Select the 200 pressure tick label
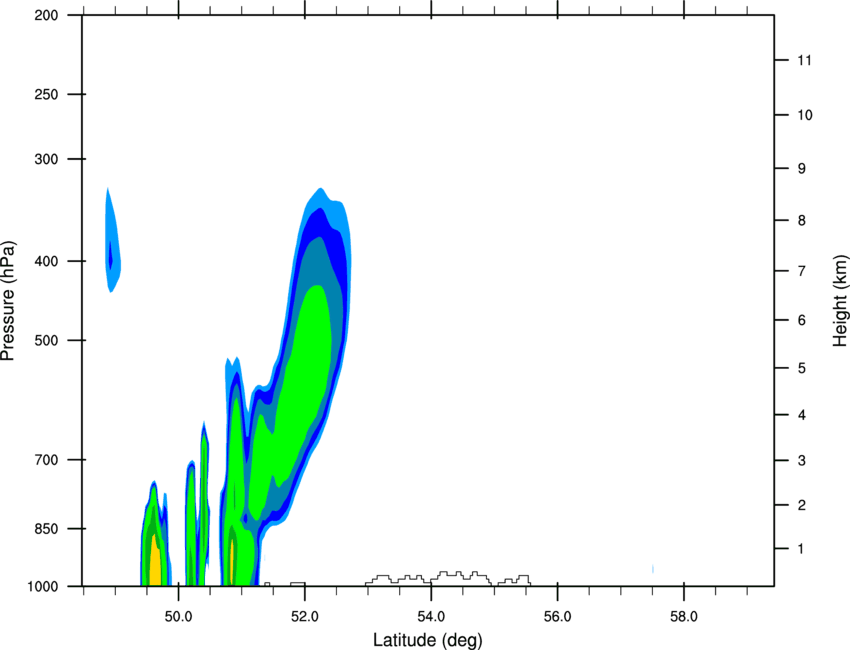 [46, 15]
